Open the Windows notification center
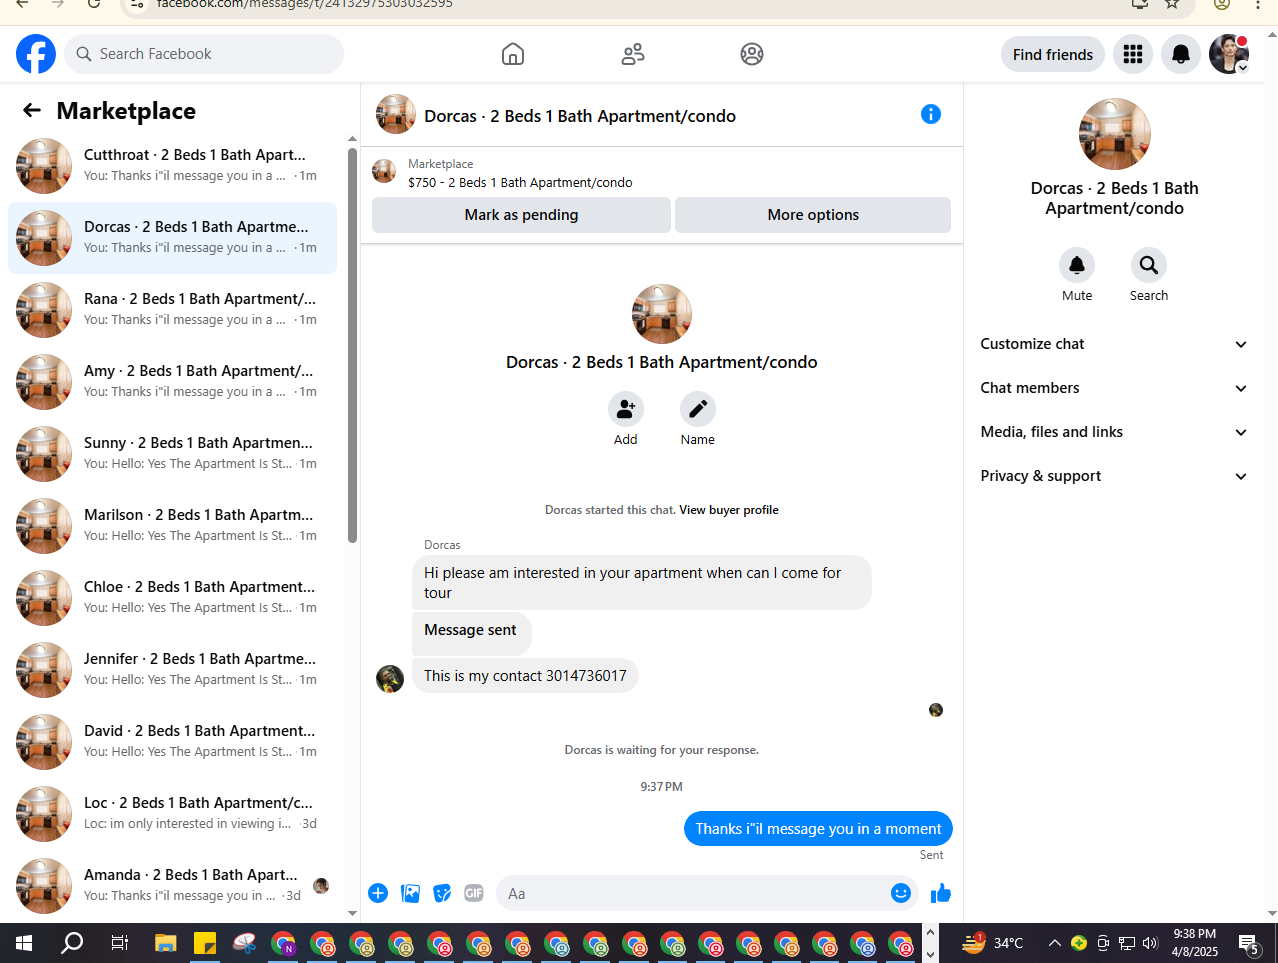The image size is (1278, 963). 1249,942
